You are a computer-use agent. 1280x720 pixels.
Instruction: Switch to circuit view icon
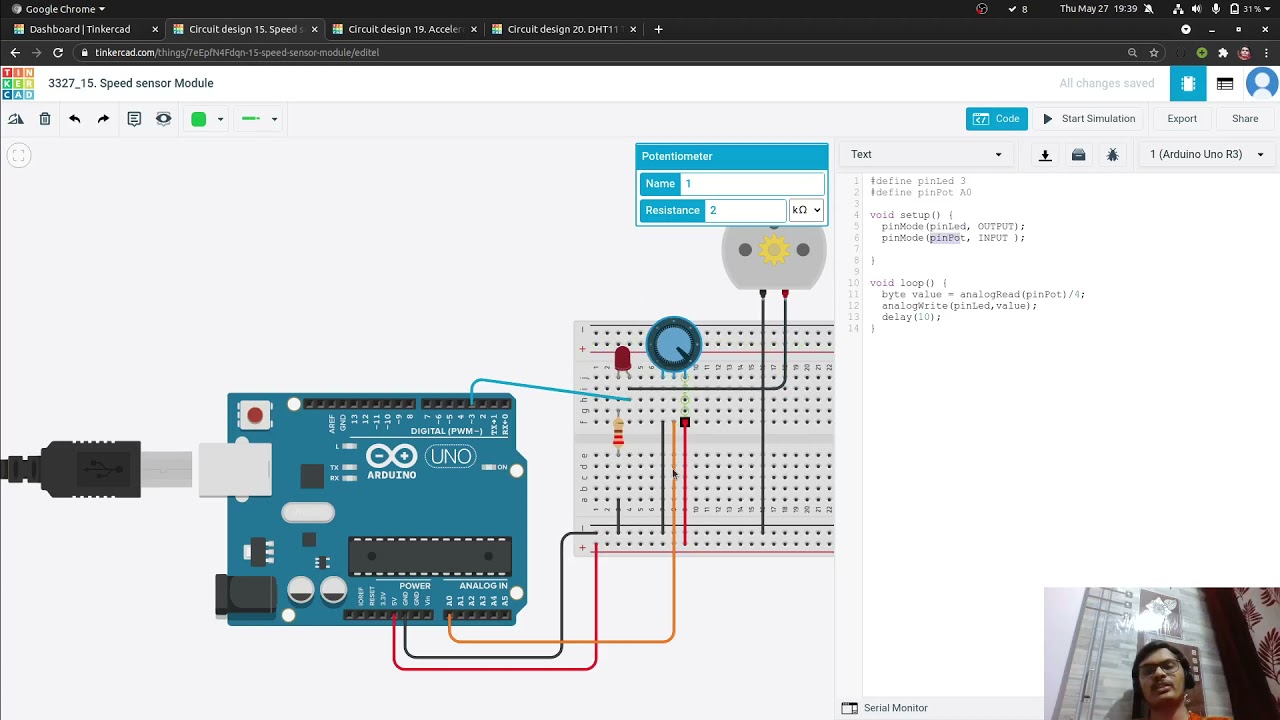click(1188, 84)
